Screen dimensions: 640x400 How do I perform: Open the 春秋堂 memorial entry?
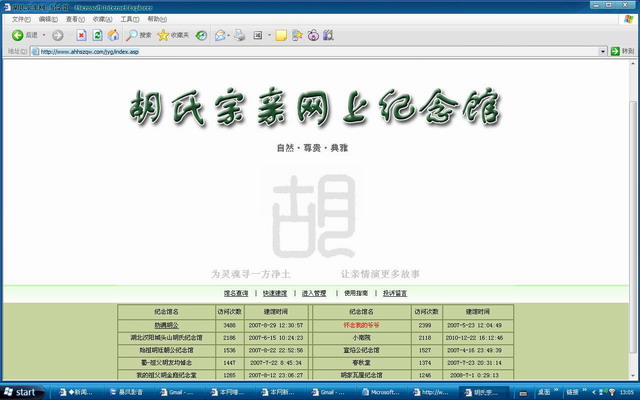point(361,362)
